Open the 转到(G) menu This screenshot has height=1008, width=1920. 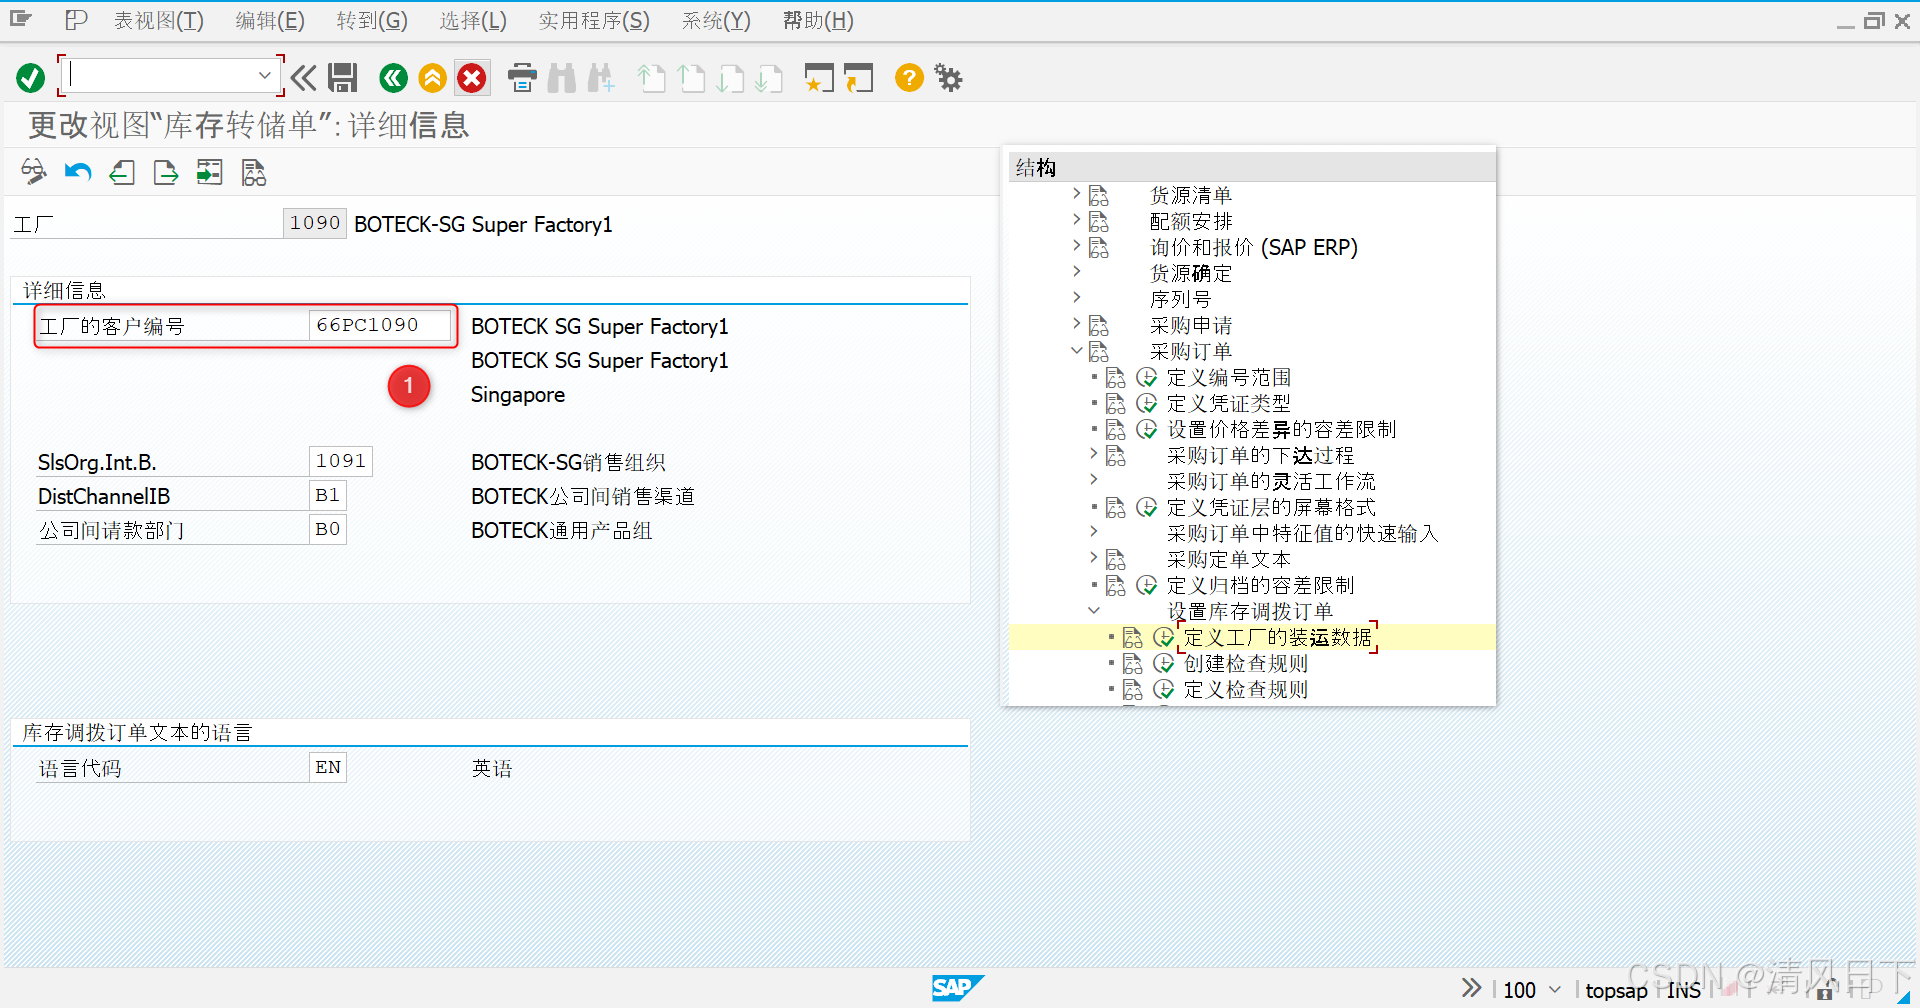tap(372, 20)
